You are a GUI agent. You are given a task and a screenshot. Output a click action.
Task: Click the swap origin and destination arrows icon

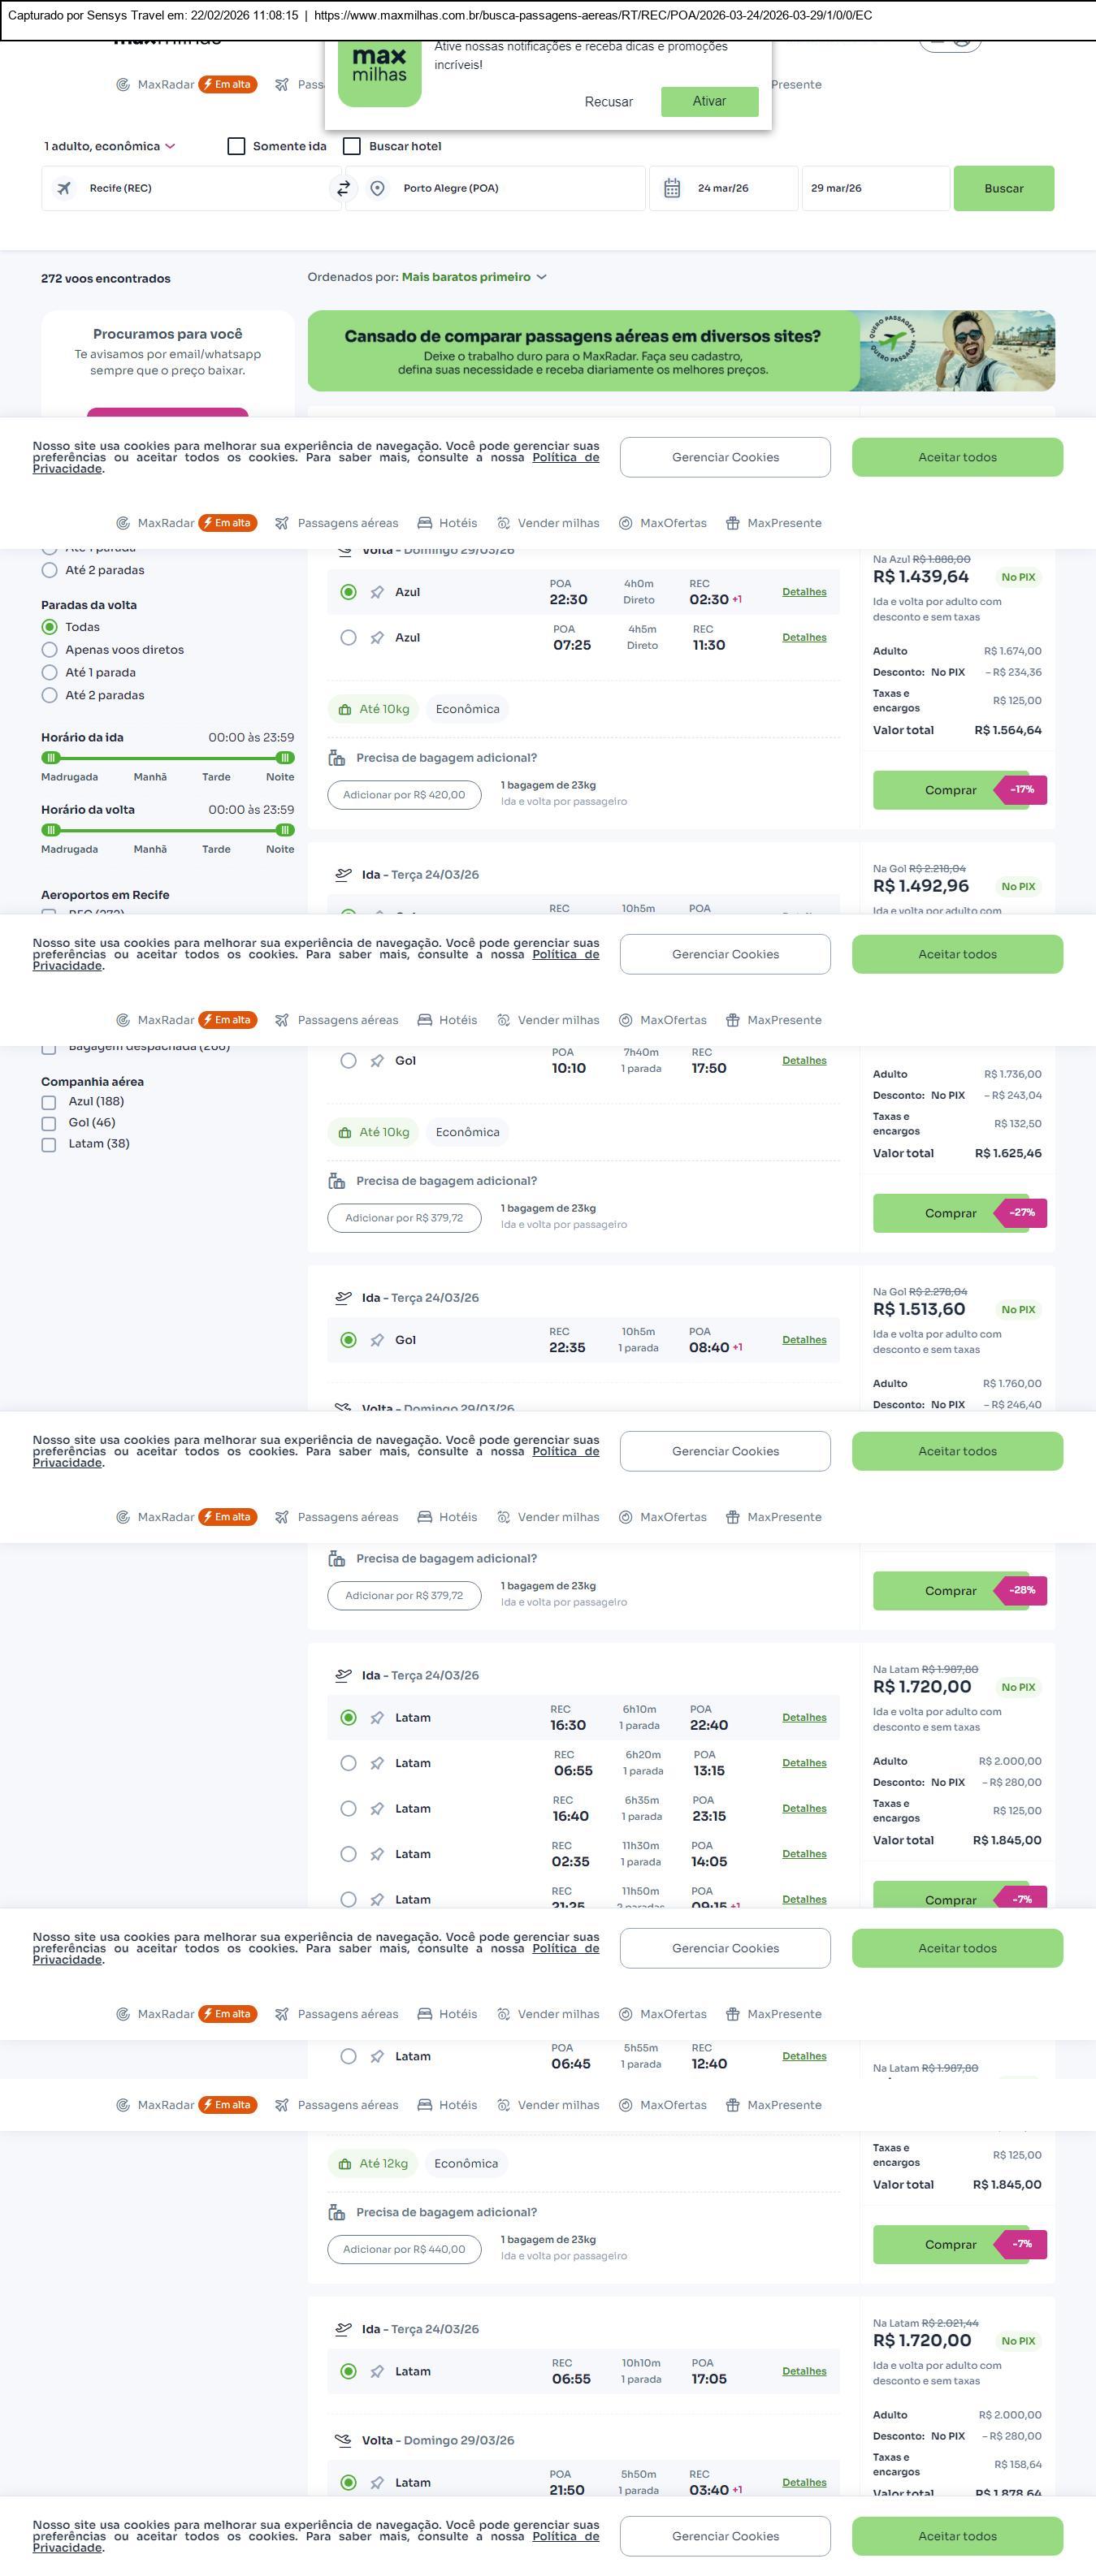[x=343, y=188]
